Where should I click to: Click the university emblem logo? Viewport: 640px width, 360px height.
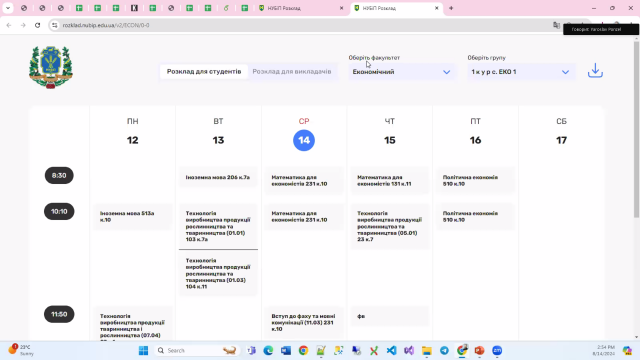coord(51,67)
